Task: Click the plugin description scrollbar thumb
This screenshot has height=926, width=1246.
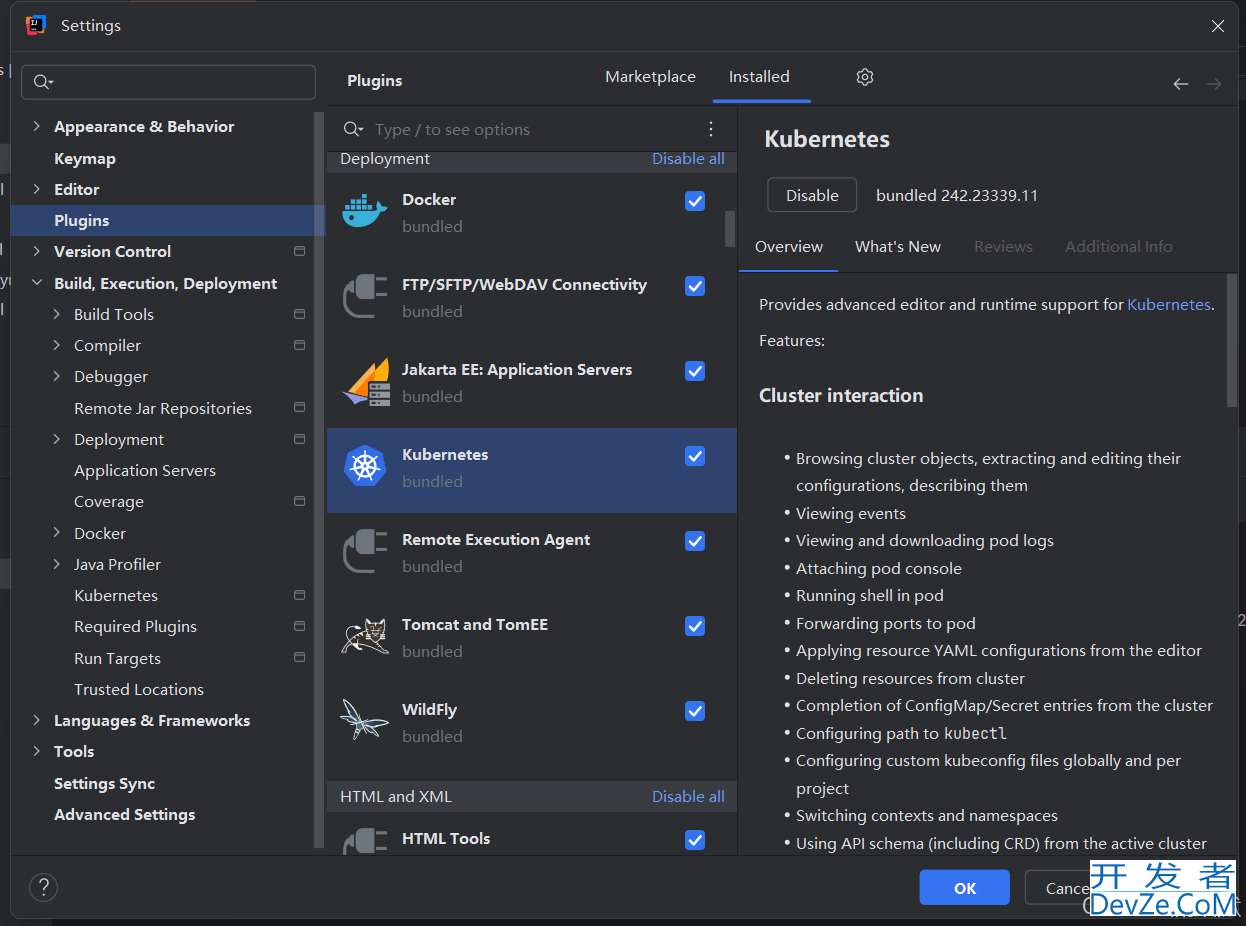Action: tap(1232, 340)
